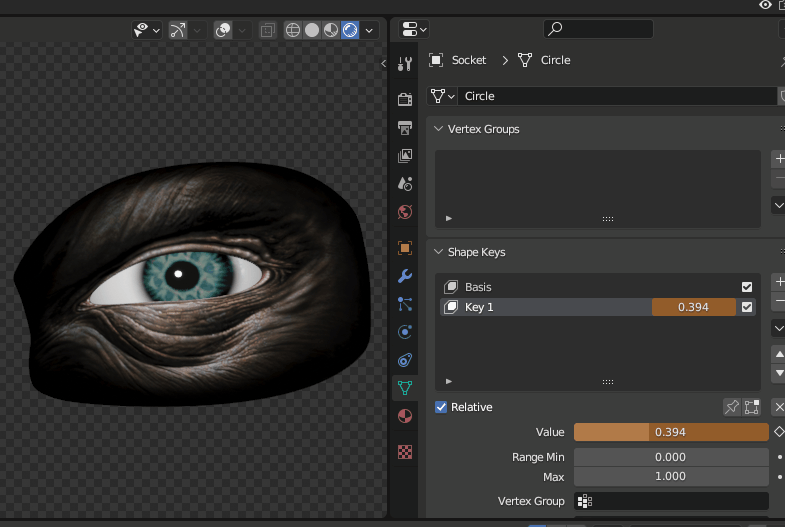Screen dimensions: 785x527
Task: Open the Render properties tab
Action: click(x=405, y=100)
